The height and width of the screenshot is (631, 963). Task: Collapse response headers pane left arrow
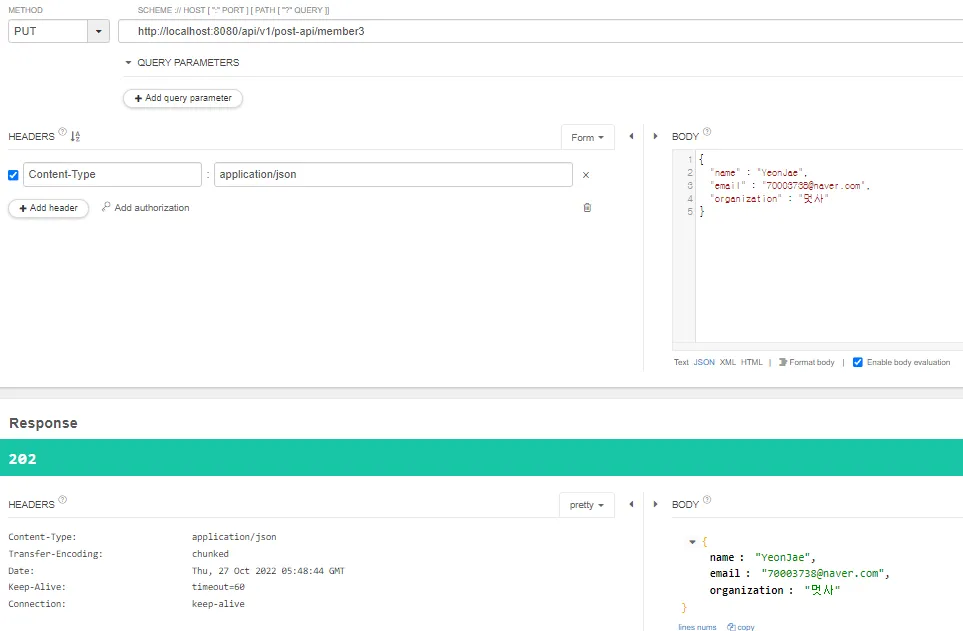point(631,504)
